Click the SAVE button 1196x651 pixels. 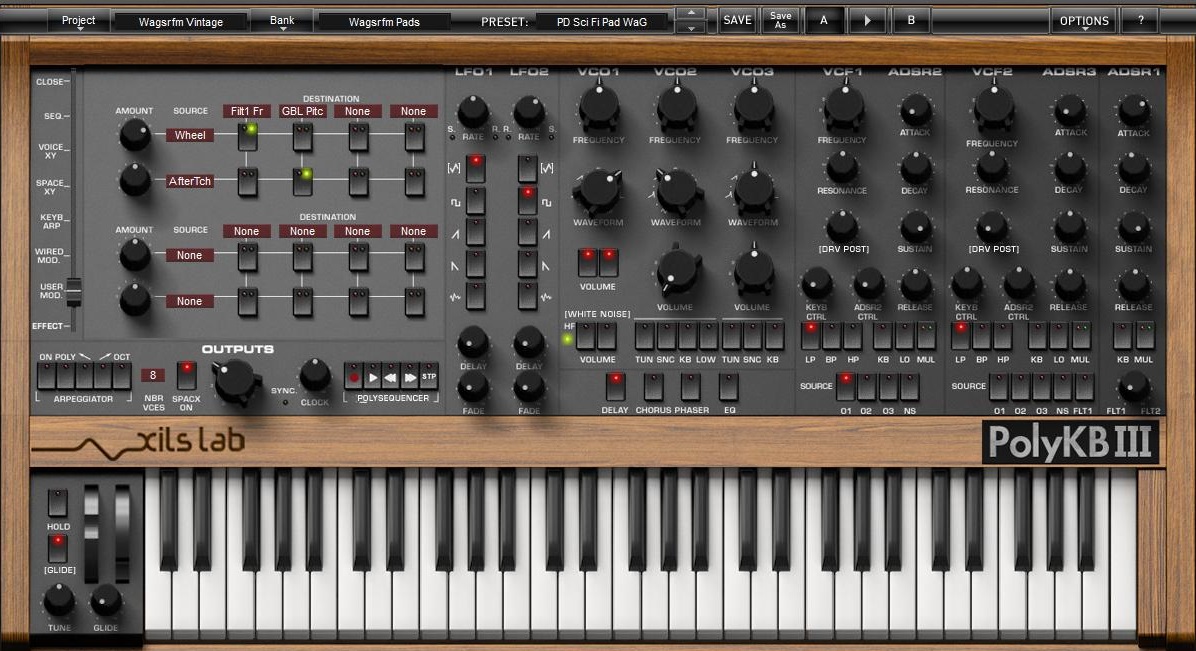pos(737,21)
